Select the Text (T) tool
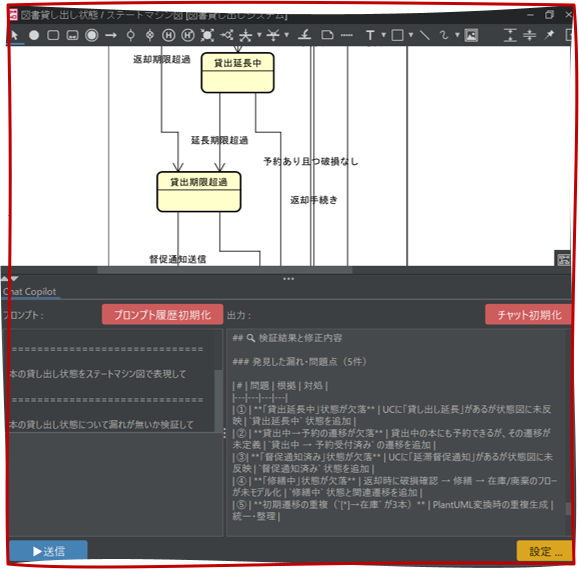 370,35
